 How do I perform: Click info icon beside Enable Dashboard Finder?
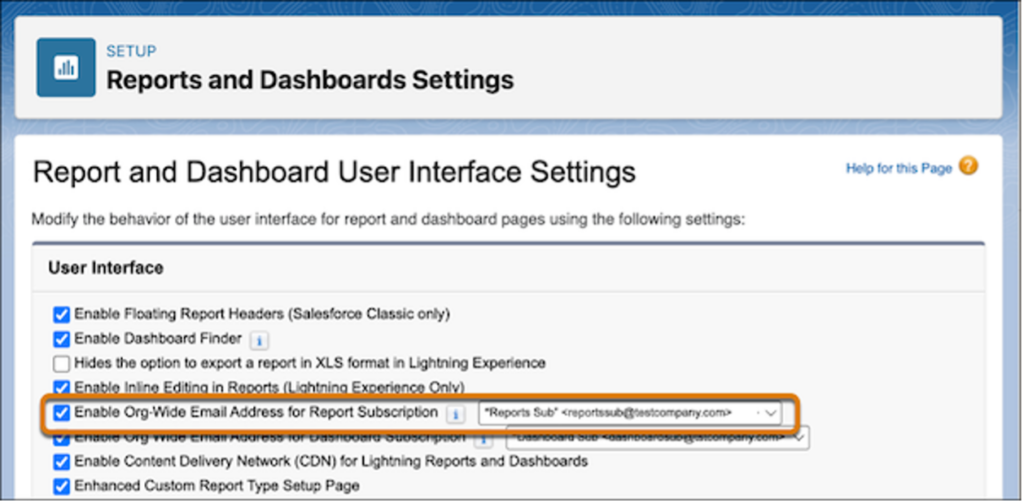tap(259, 341)
